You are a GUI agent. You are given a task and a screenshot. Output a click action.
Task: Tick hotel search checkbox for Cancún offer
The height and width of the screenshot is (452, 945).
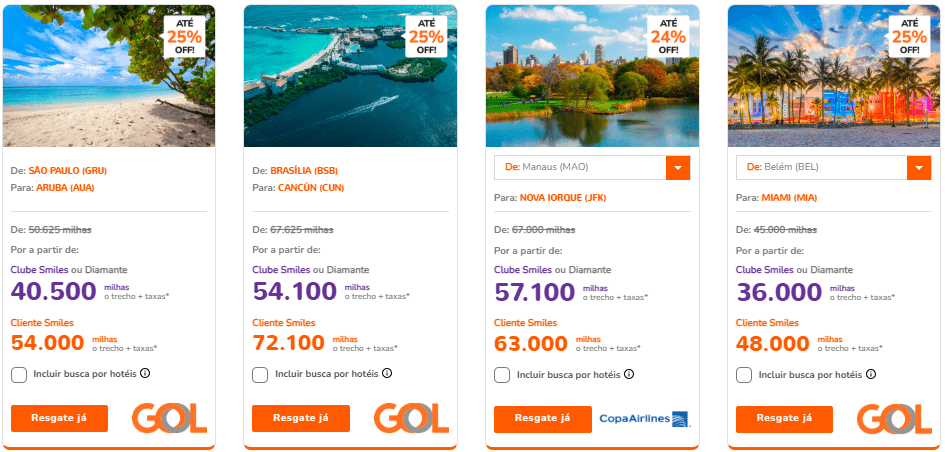[x=261, y=375]
